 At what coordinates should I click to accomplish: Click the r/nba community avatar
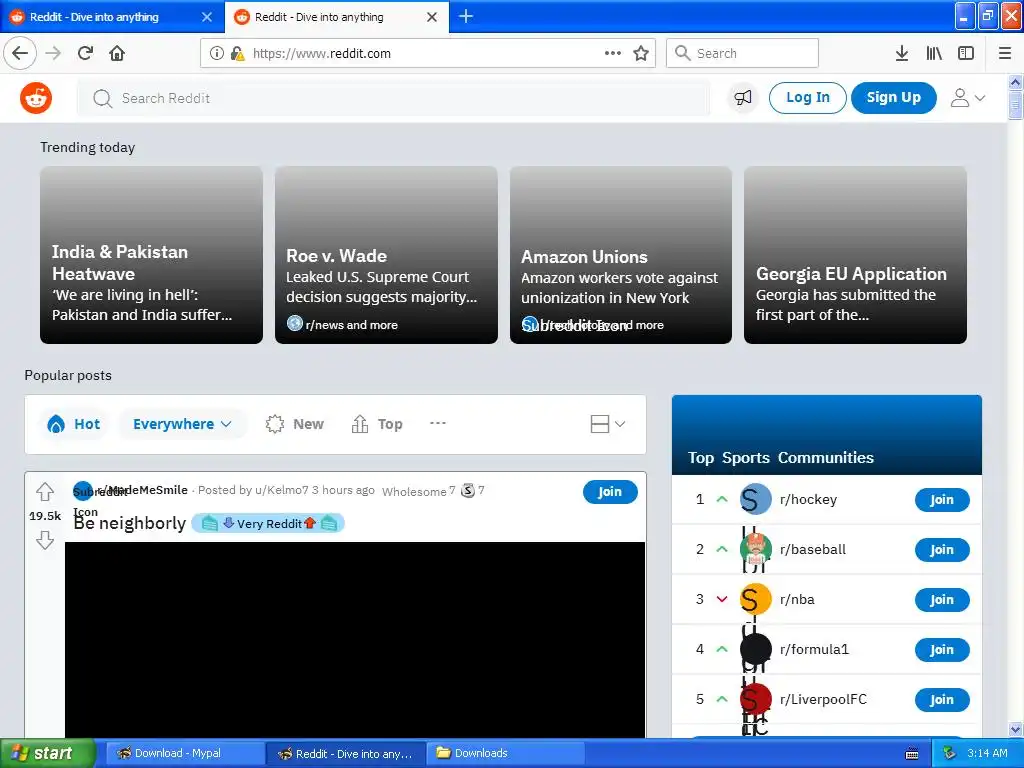(x=756, y=599)
